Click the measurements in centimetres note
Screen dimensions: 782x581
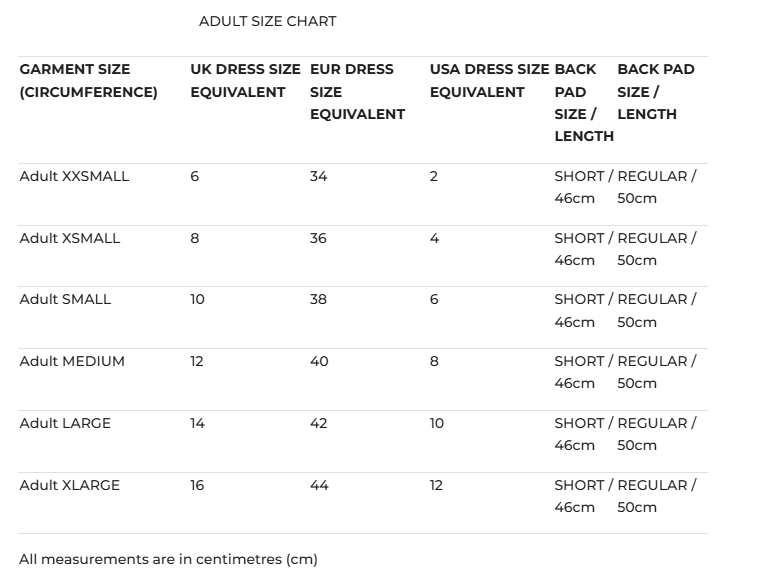(x=168, y=560)
